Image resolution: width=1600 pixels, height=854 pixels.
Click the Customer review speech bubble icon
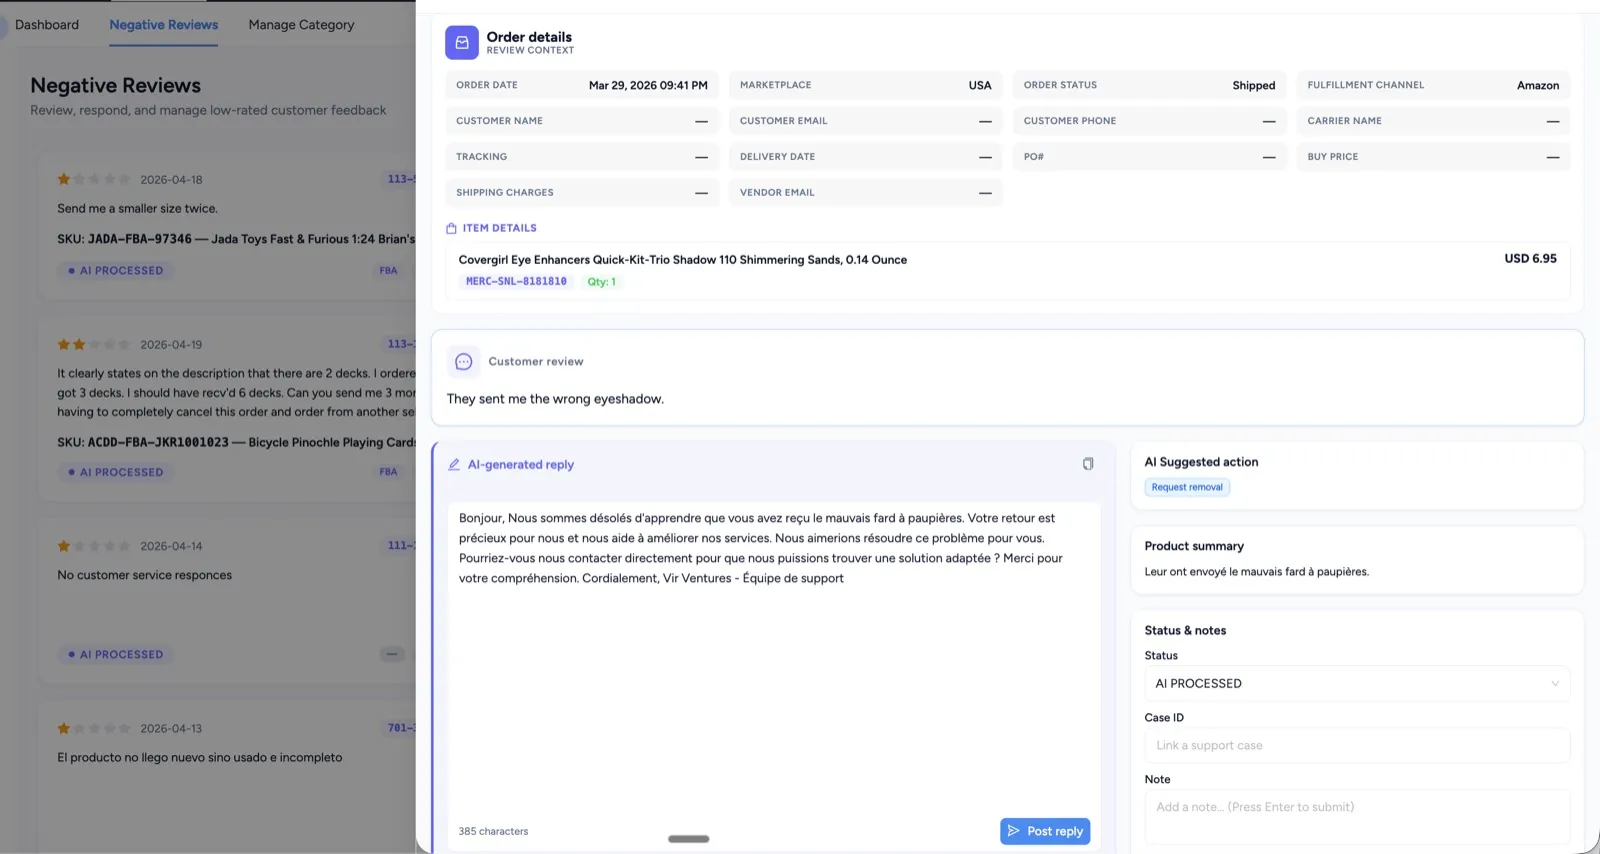(x=464, y=362)
